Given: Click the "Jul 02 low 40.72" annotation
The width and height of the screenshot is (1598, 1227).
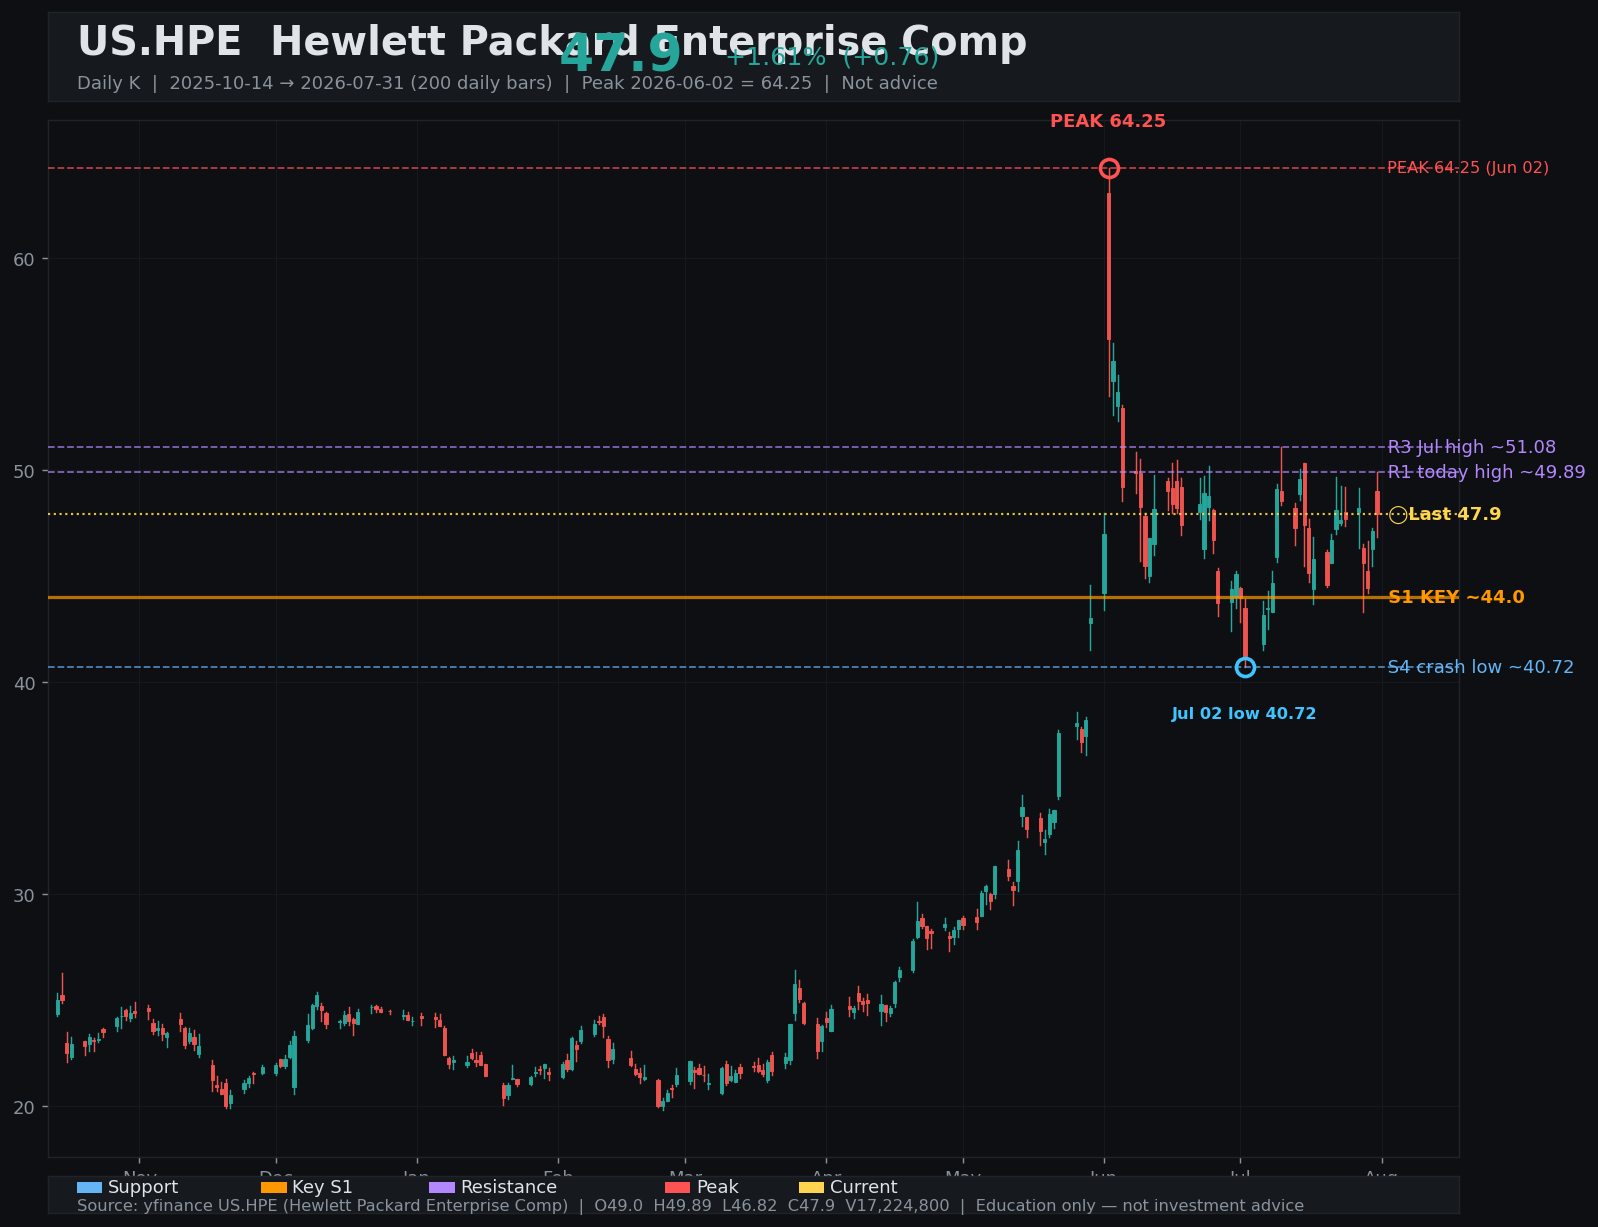Looking at the screenshot, I should tap(1244, 714).
